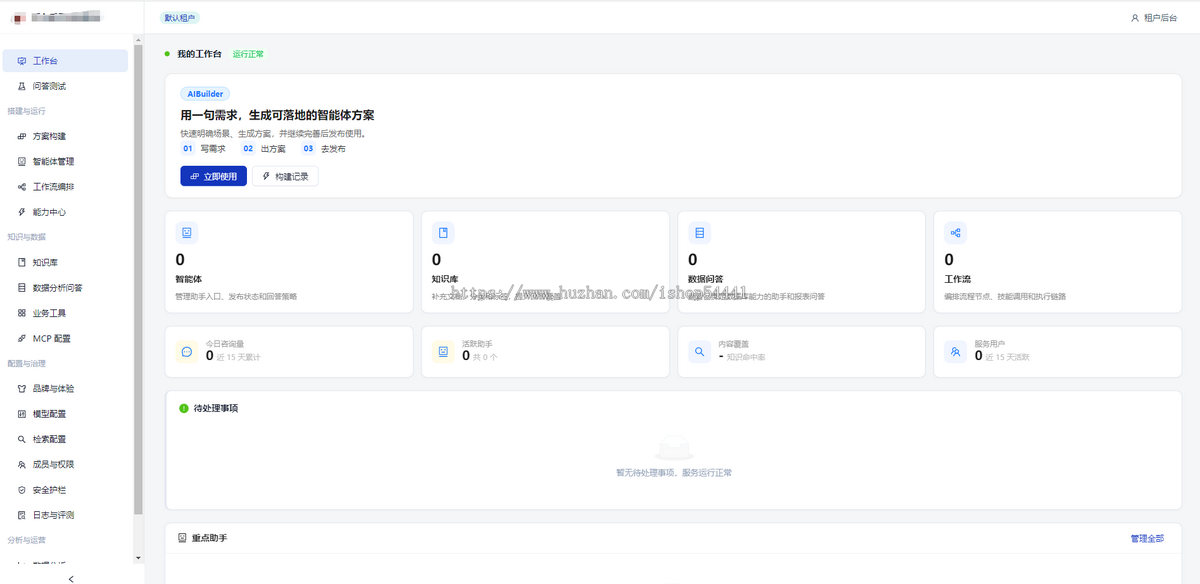Viewport: 1200px width, 584px height.
Task: Click the 工作流编排 sidebar icon
Action: click(22, 187)
